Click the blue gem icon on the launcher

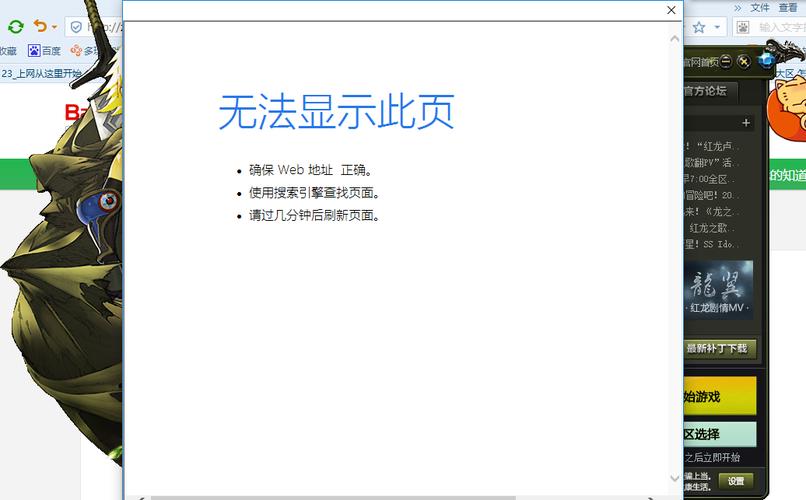(x=766, y=60)
